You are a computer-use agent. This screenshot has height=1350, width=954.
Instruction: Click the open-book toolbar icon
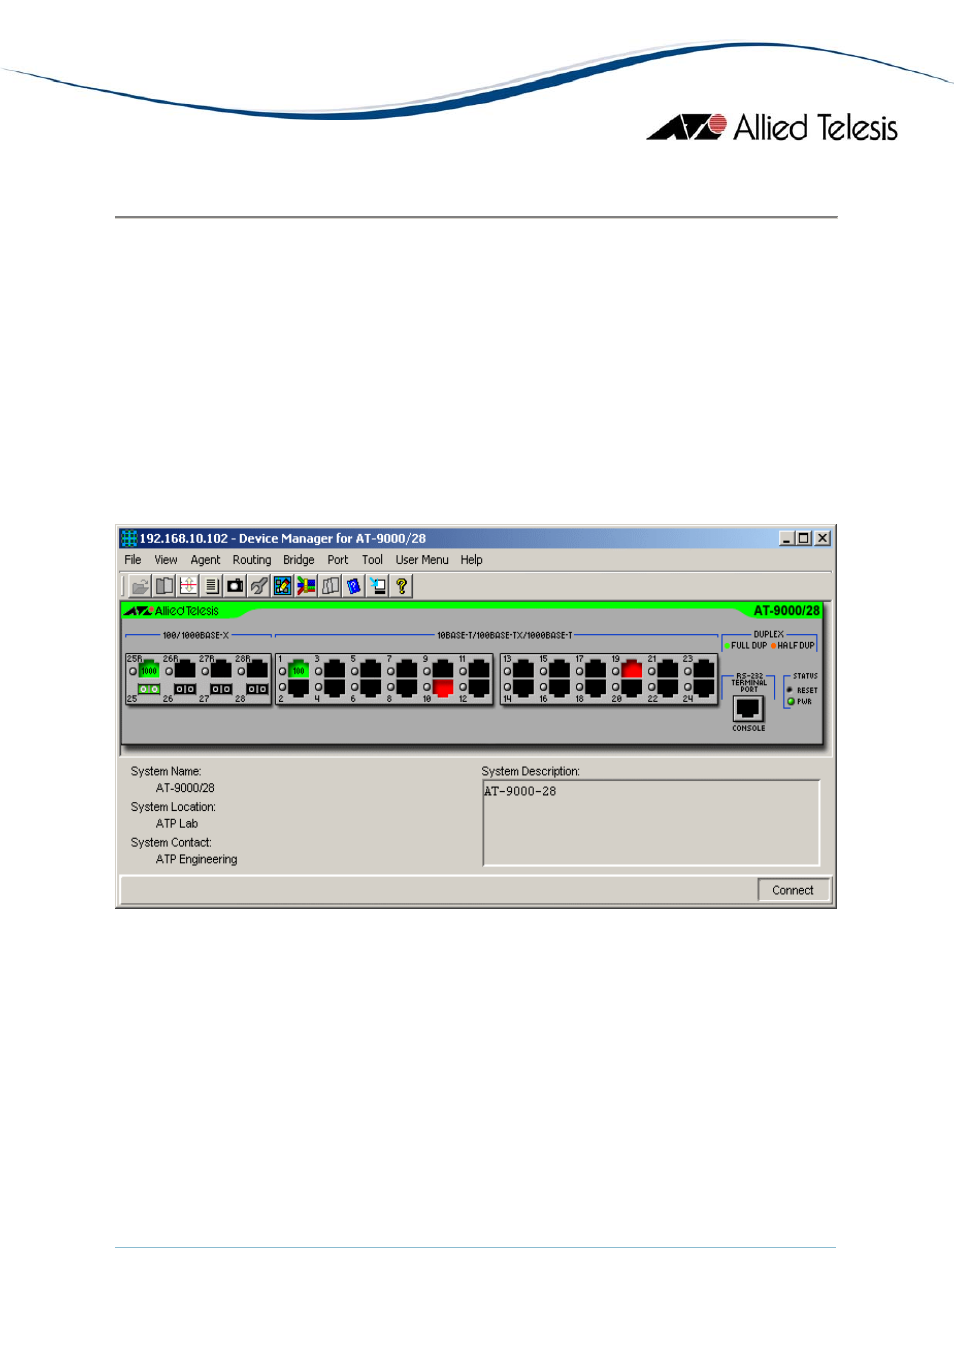pos(165,586)
